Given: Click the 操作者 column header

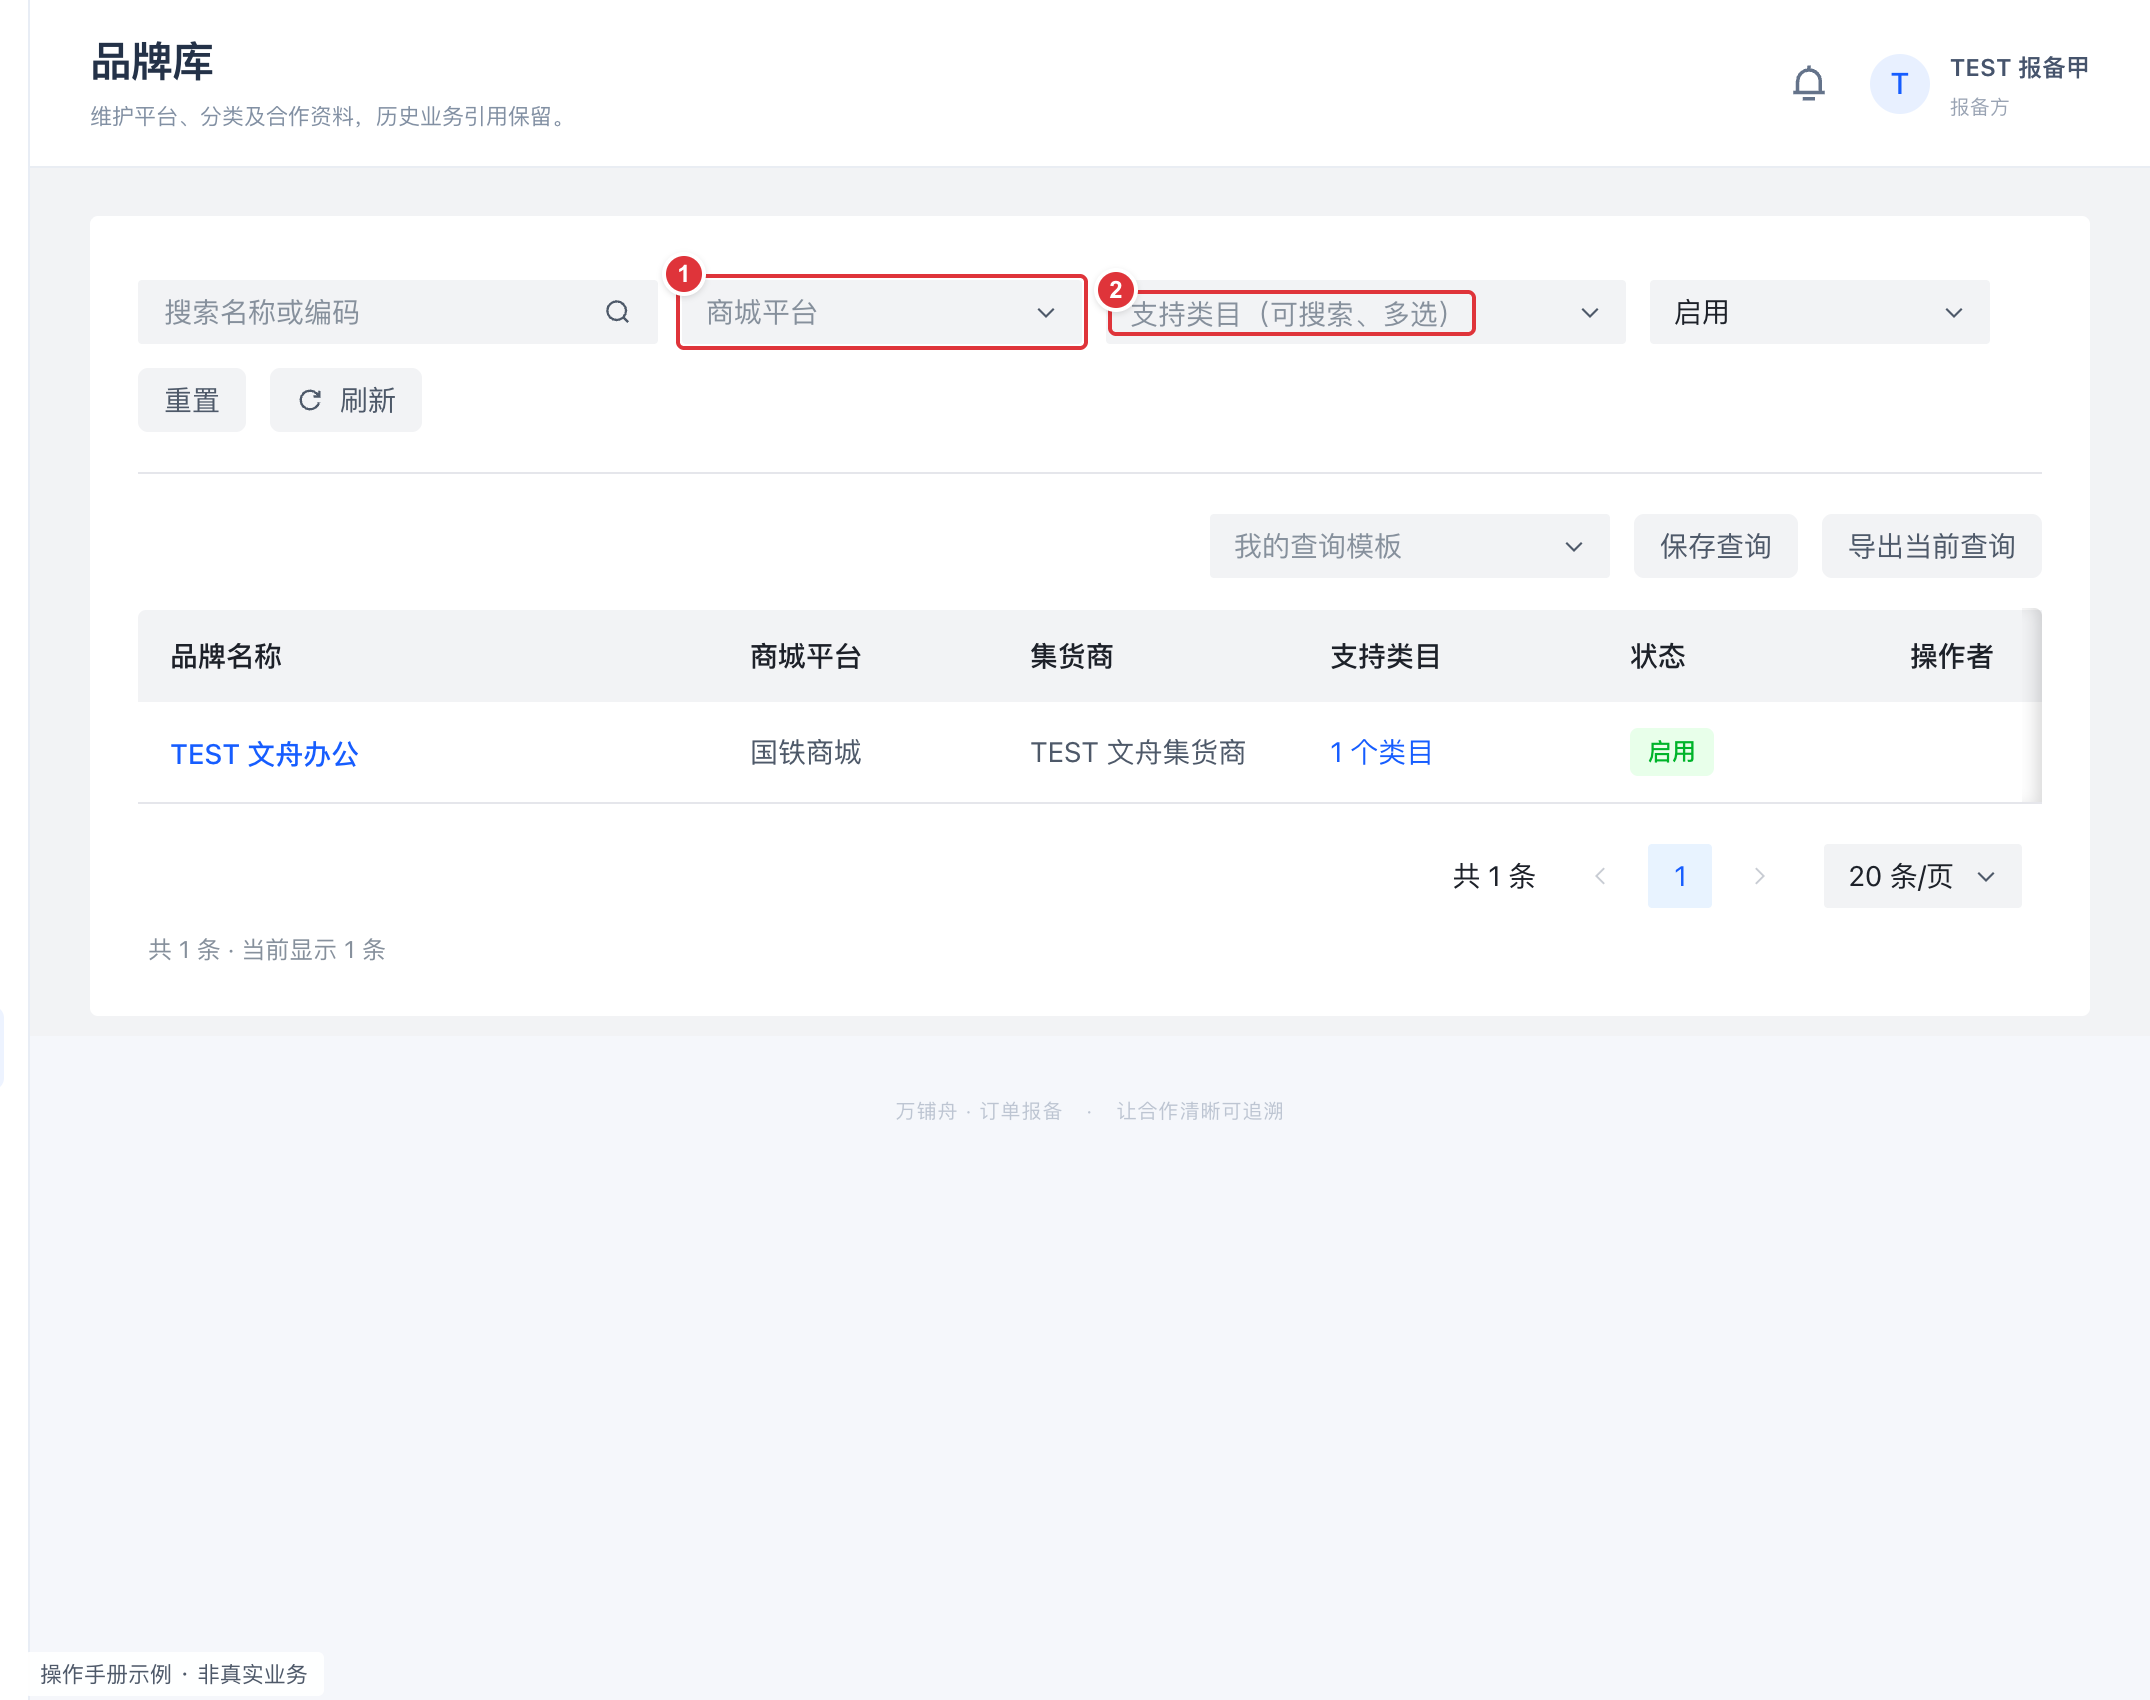Looking at the screenshot, I should (x=1952, y=656).
